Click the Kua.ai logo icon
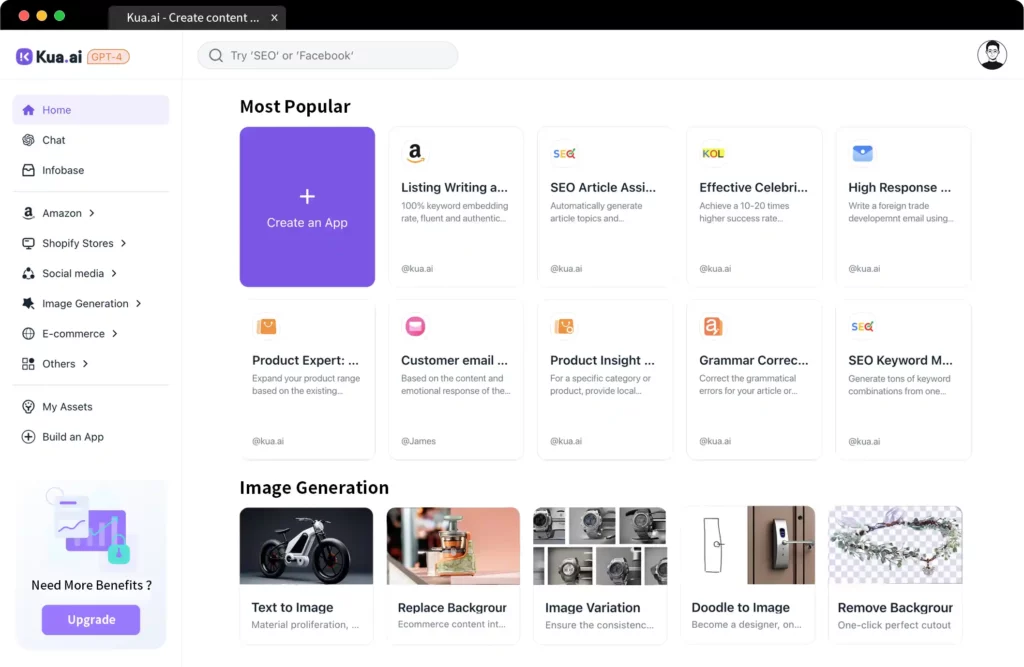 pyautogui.click(x=25, y=57)
